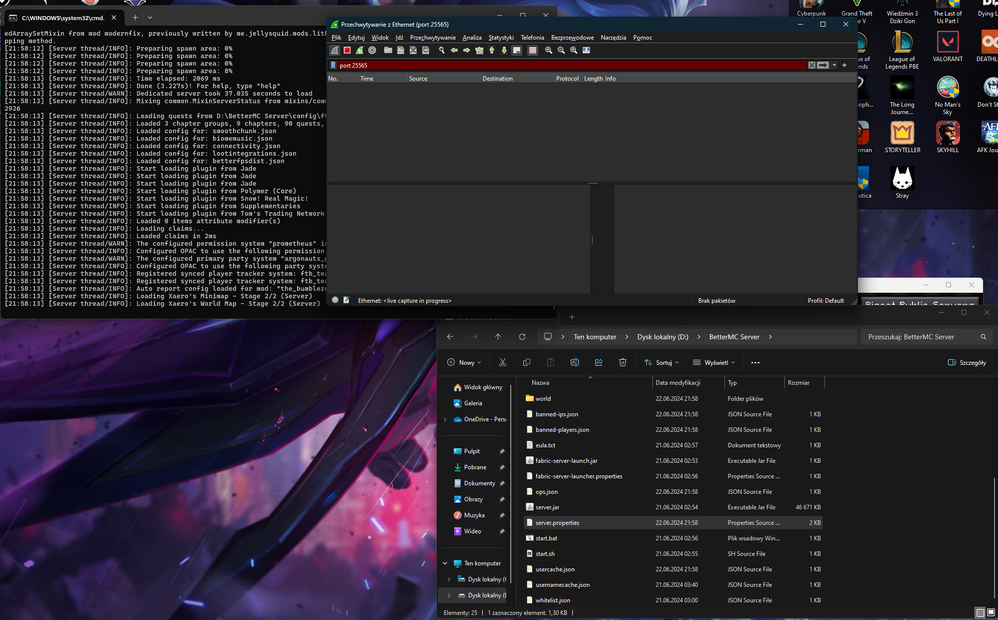This screenshot has height=620, width=998.
Task: Go to Pobrane in the sidebar
Action: tap(475, 467)
